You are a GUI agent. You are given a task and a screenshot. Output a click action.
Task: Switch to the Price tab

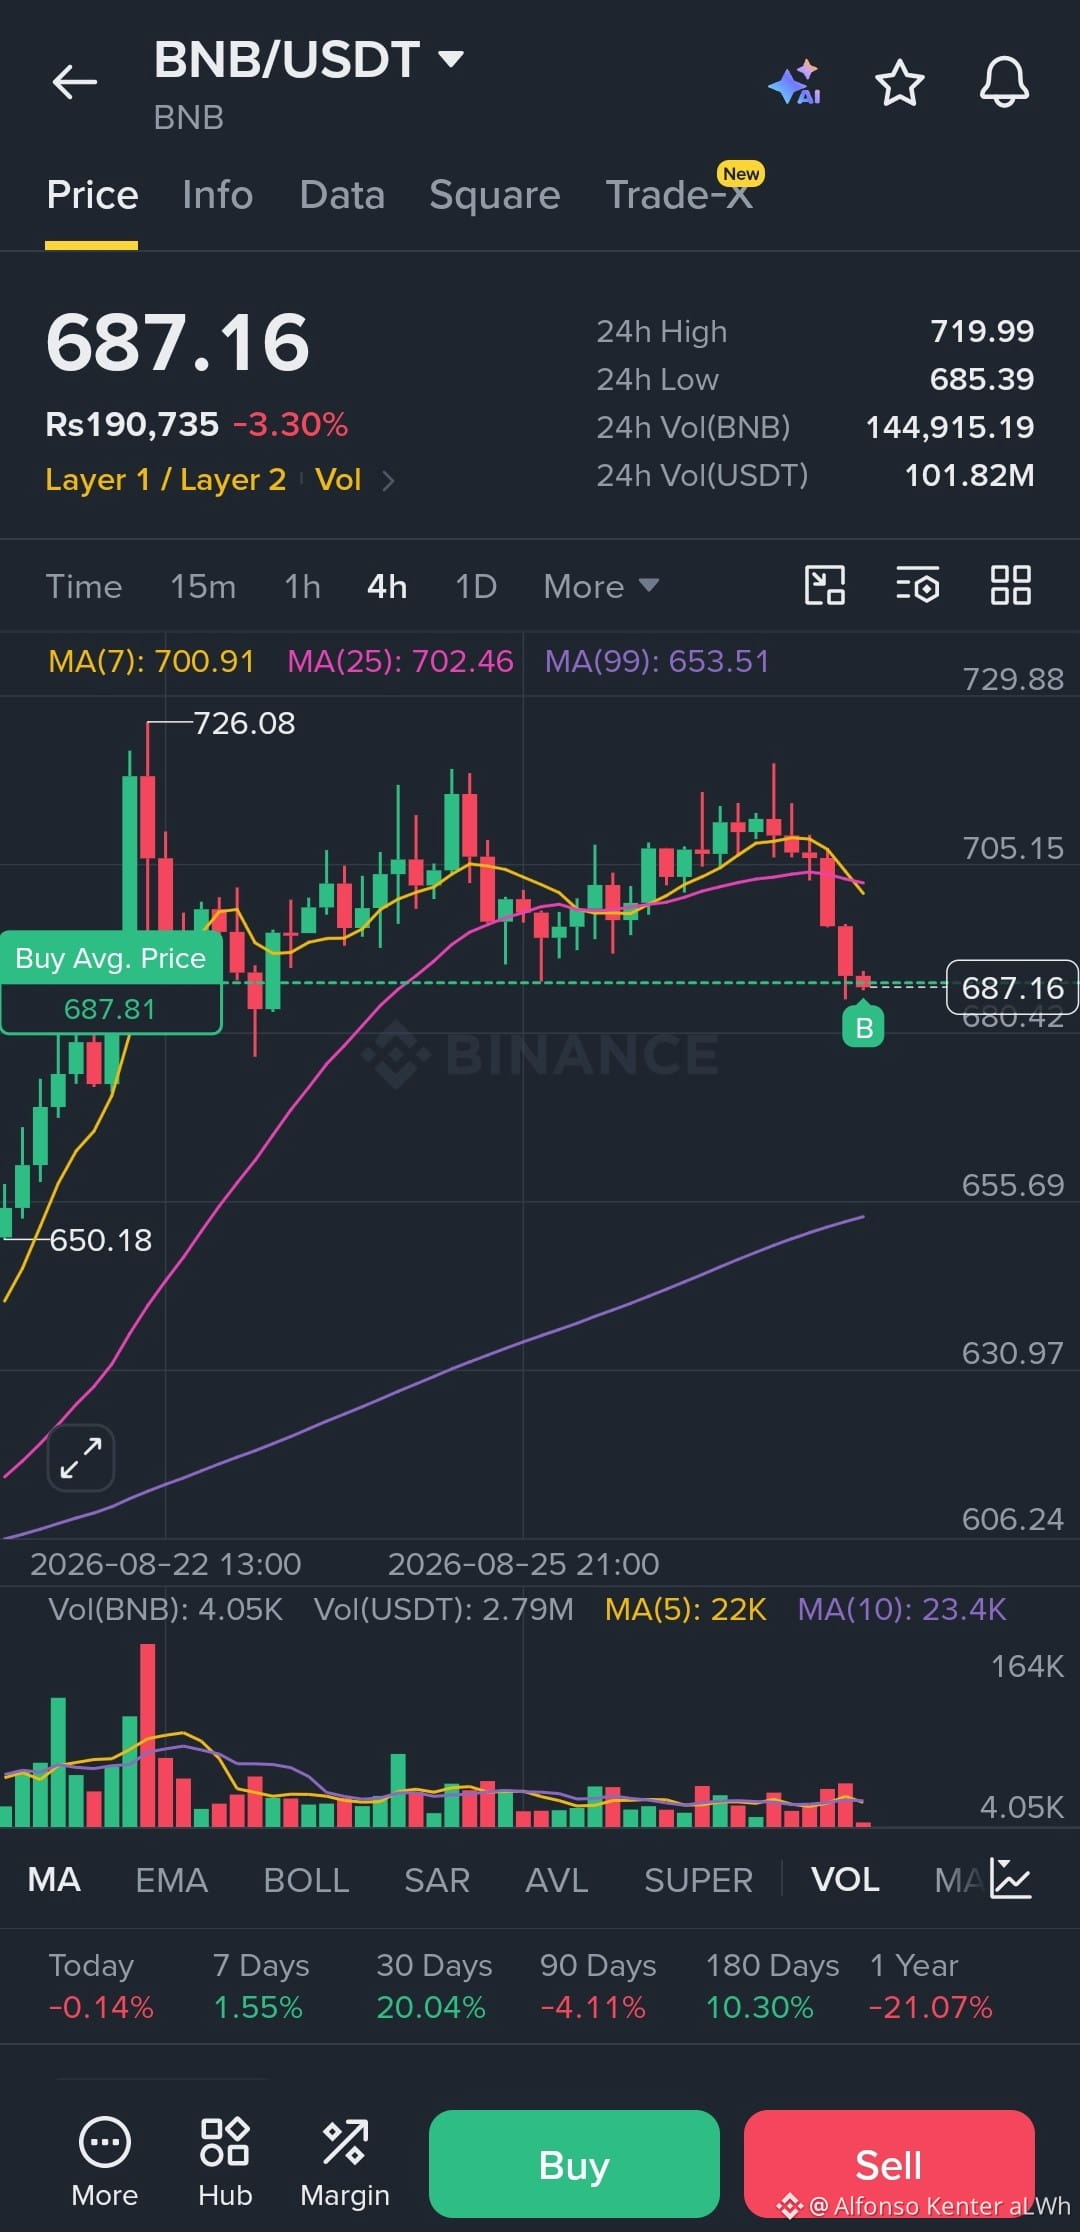tap(92, 195)
